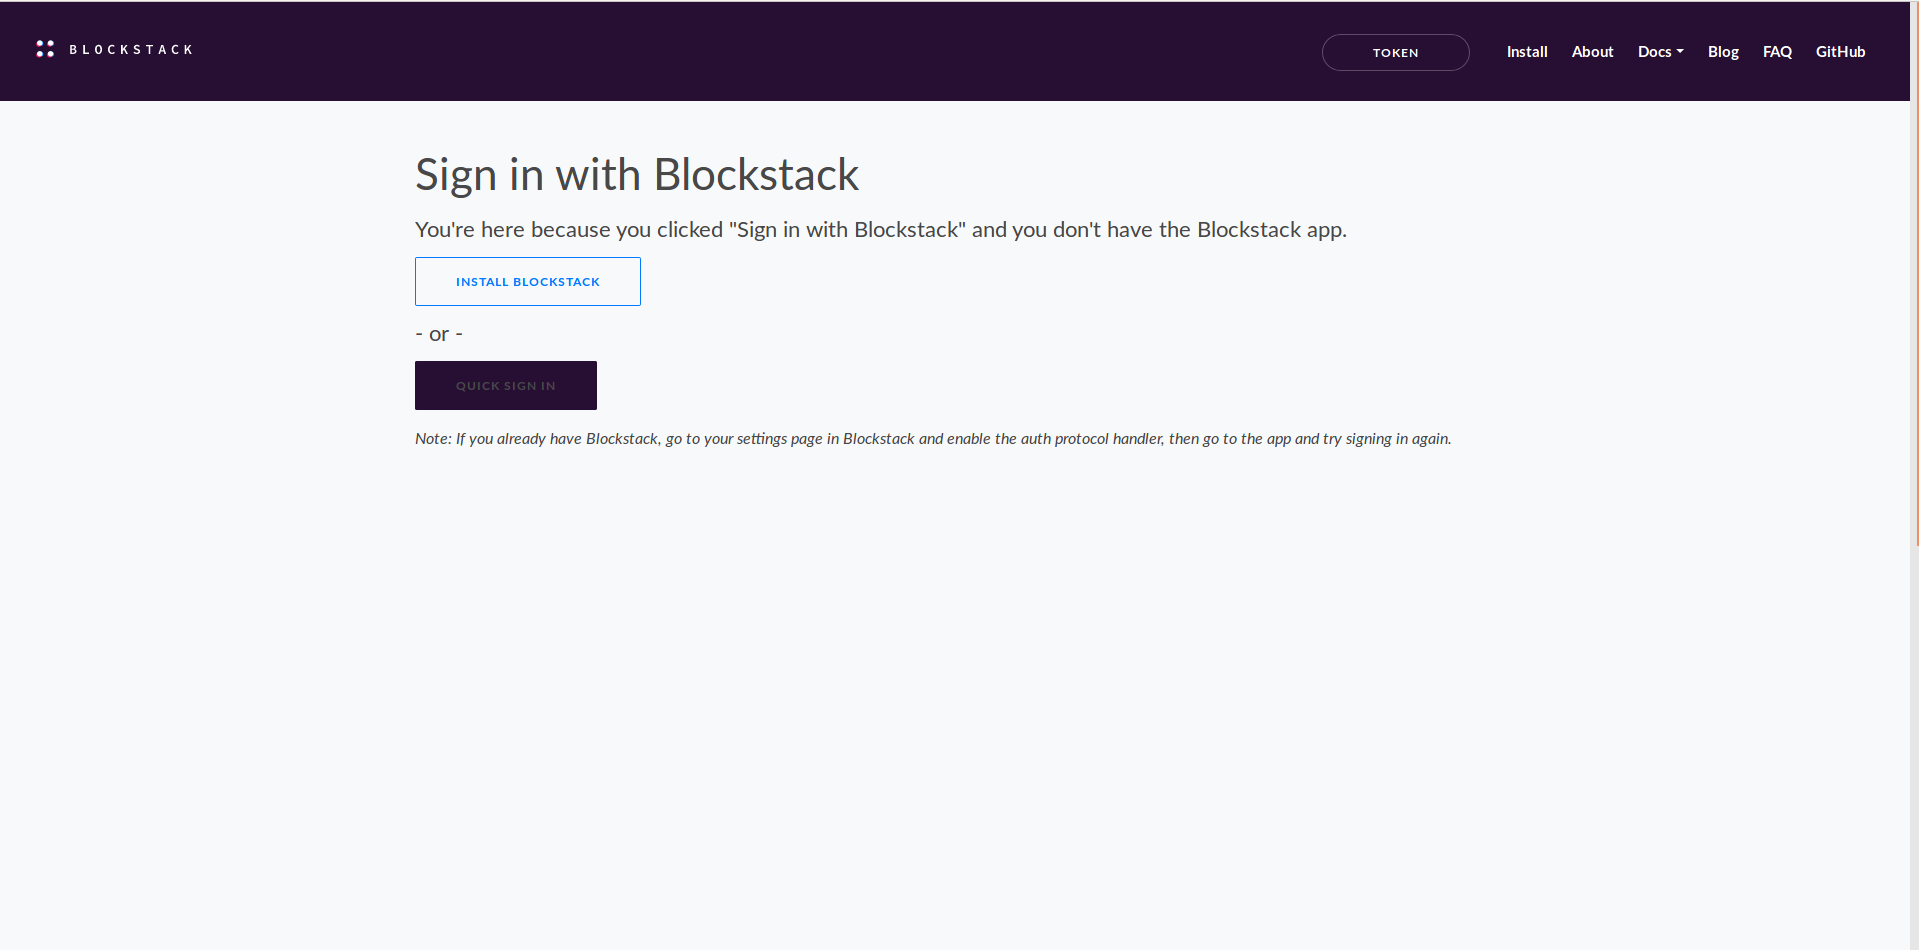Select the sentence mentioning the Blockstack app
Image resolution: width=1919 pixels, height=950 pixels.
tap(880, 229)
